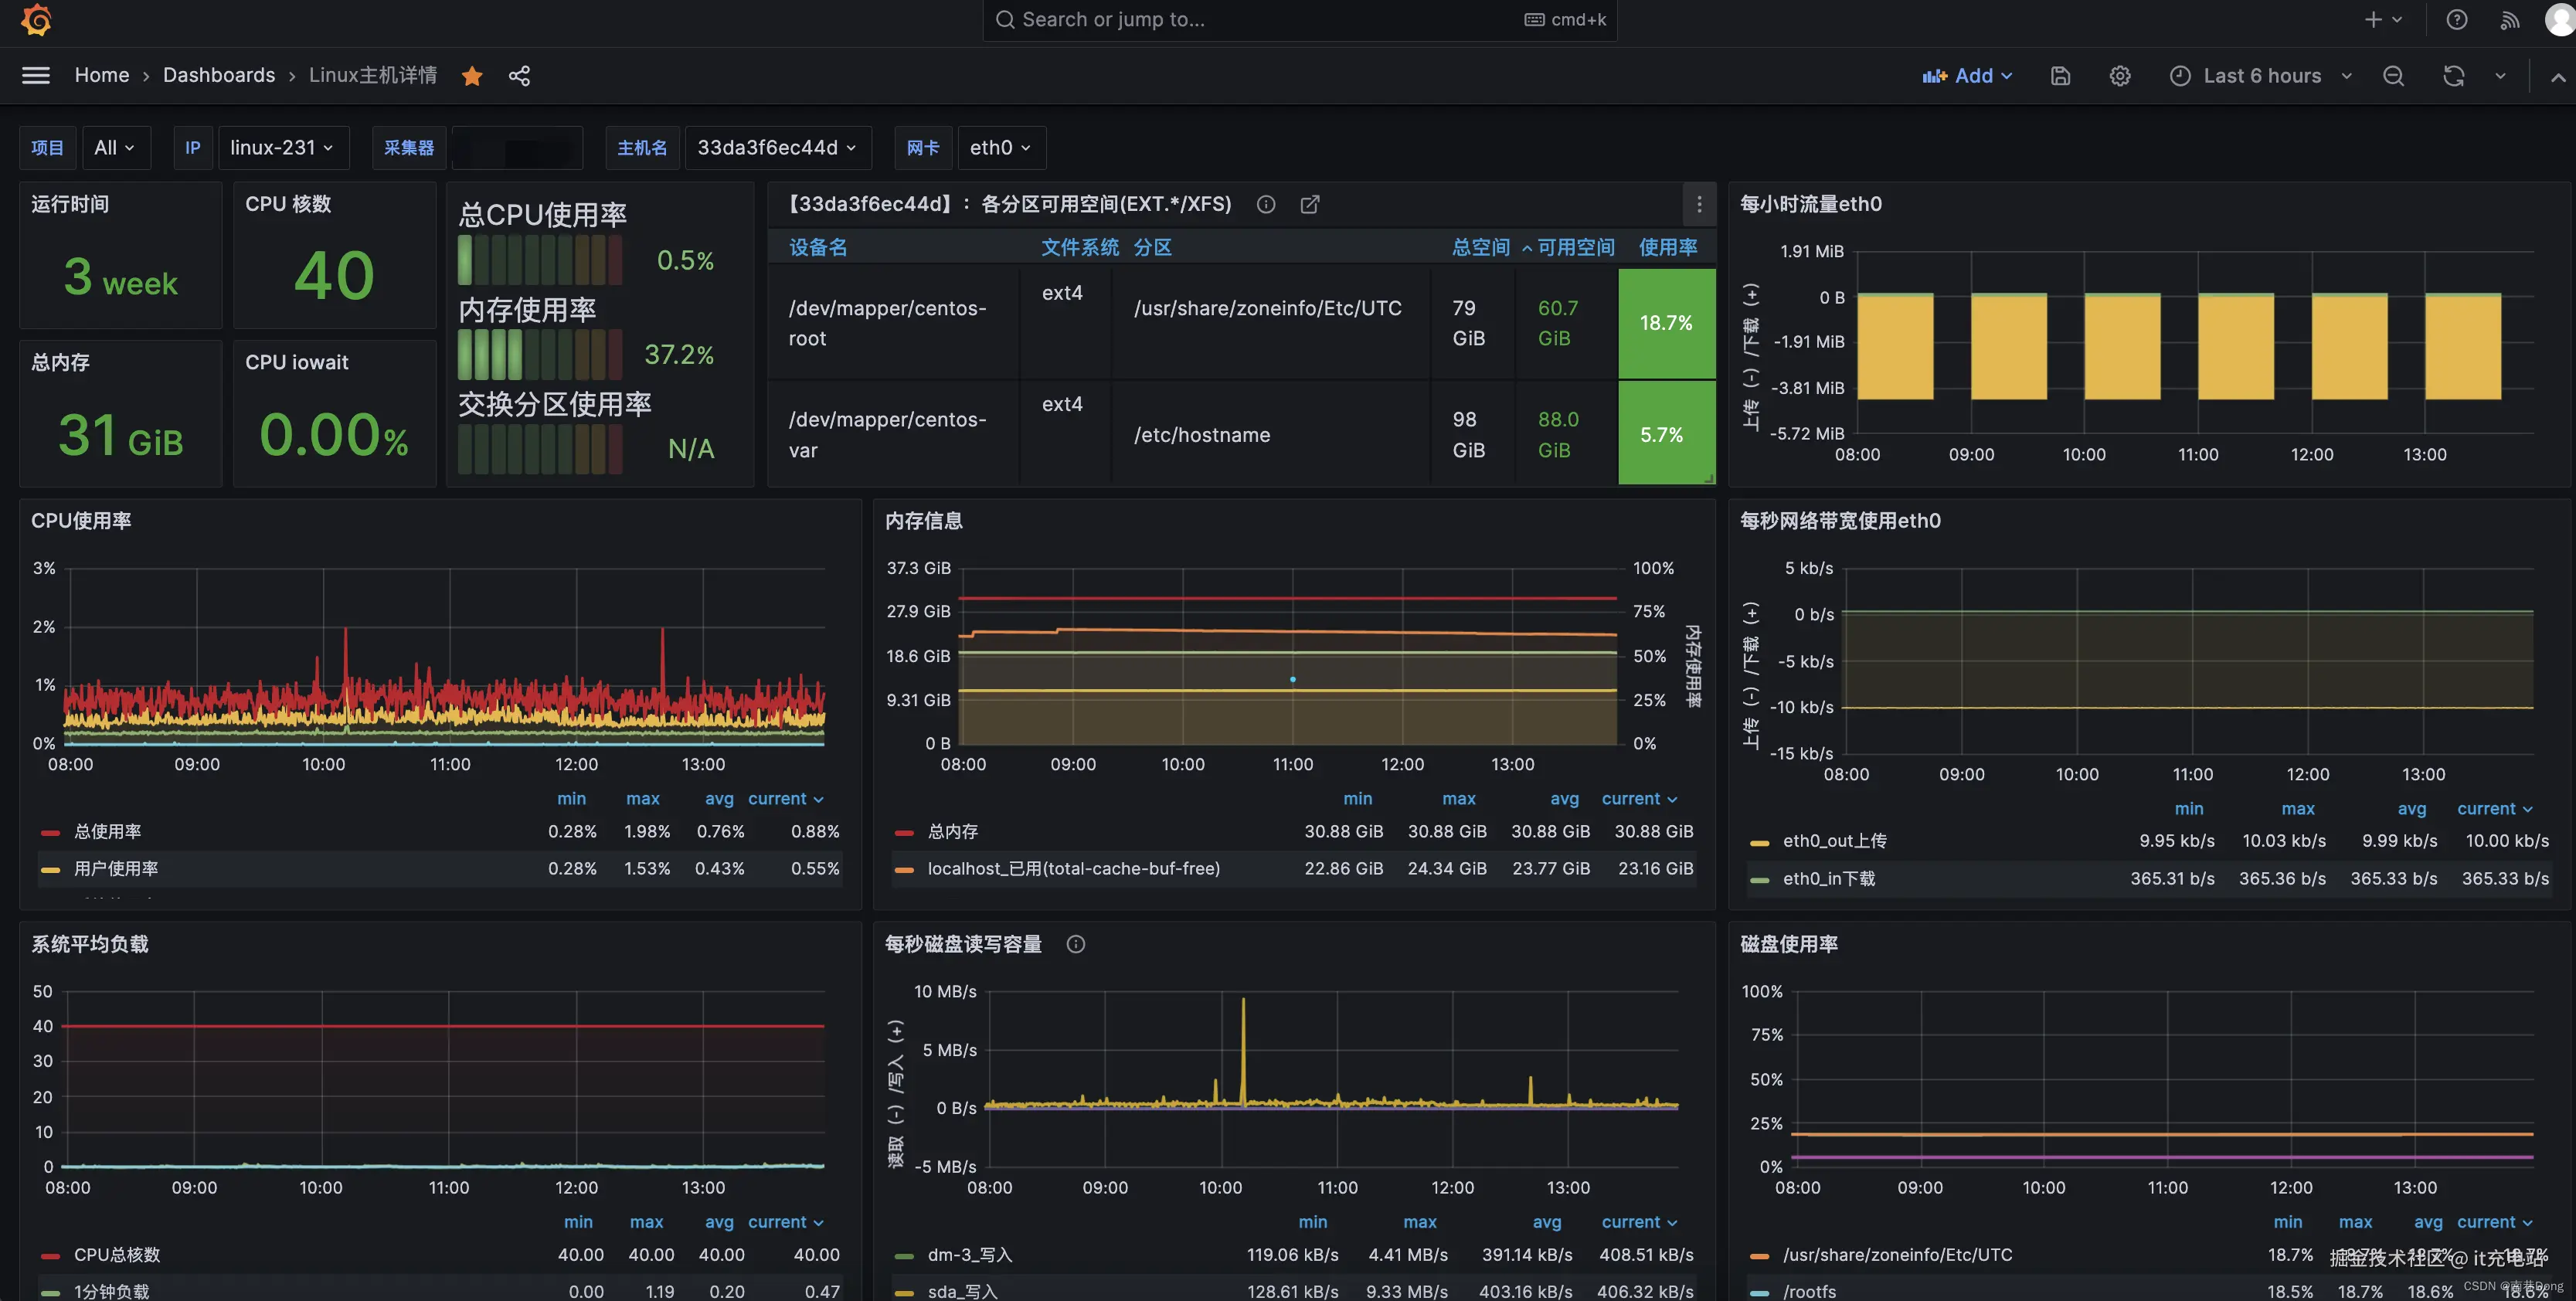Open the help question-mark menu
The width and height of the screenshot is (2576, 1301).
point(2457,20)
